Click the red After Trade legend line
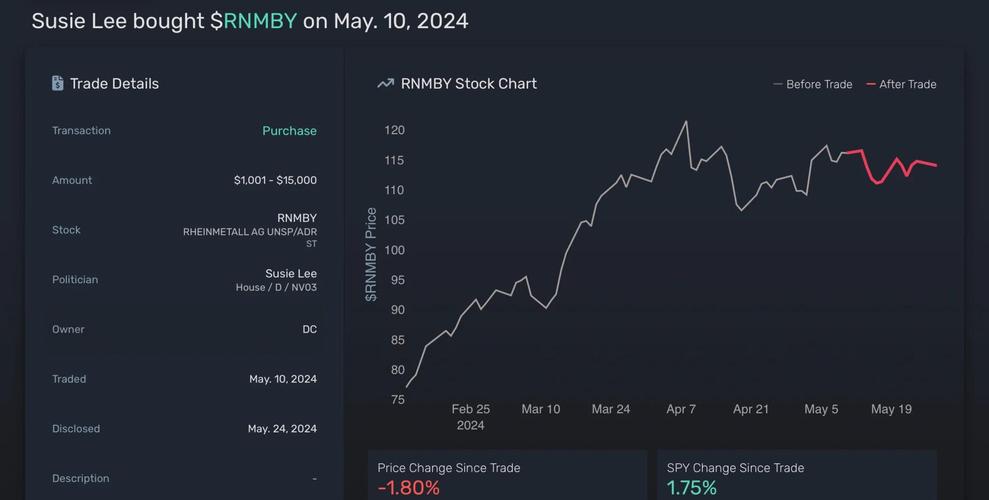 [x=871, y=85]
